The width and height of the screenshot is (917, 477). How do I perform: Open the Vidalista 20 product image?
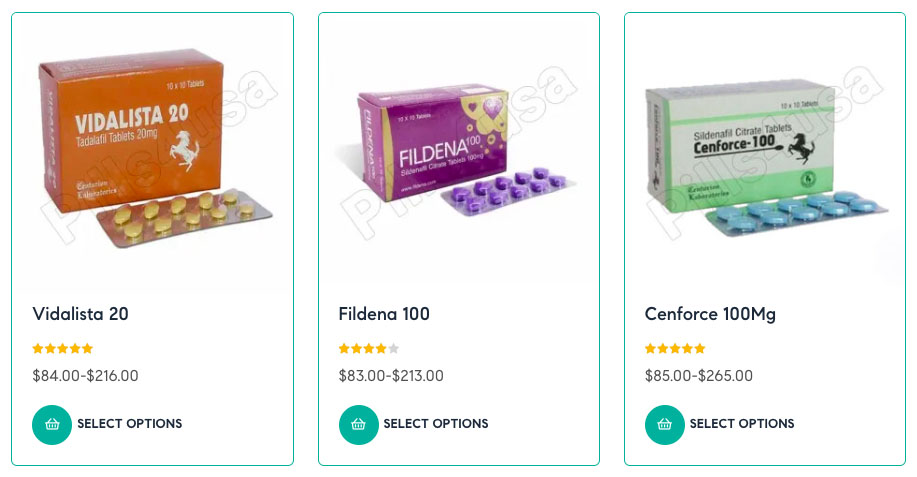click(153, 151)
